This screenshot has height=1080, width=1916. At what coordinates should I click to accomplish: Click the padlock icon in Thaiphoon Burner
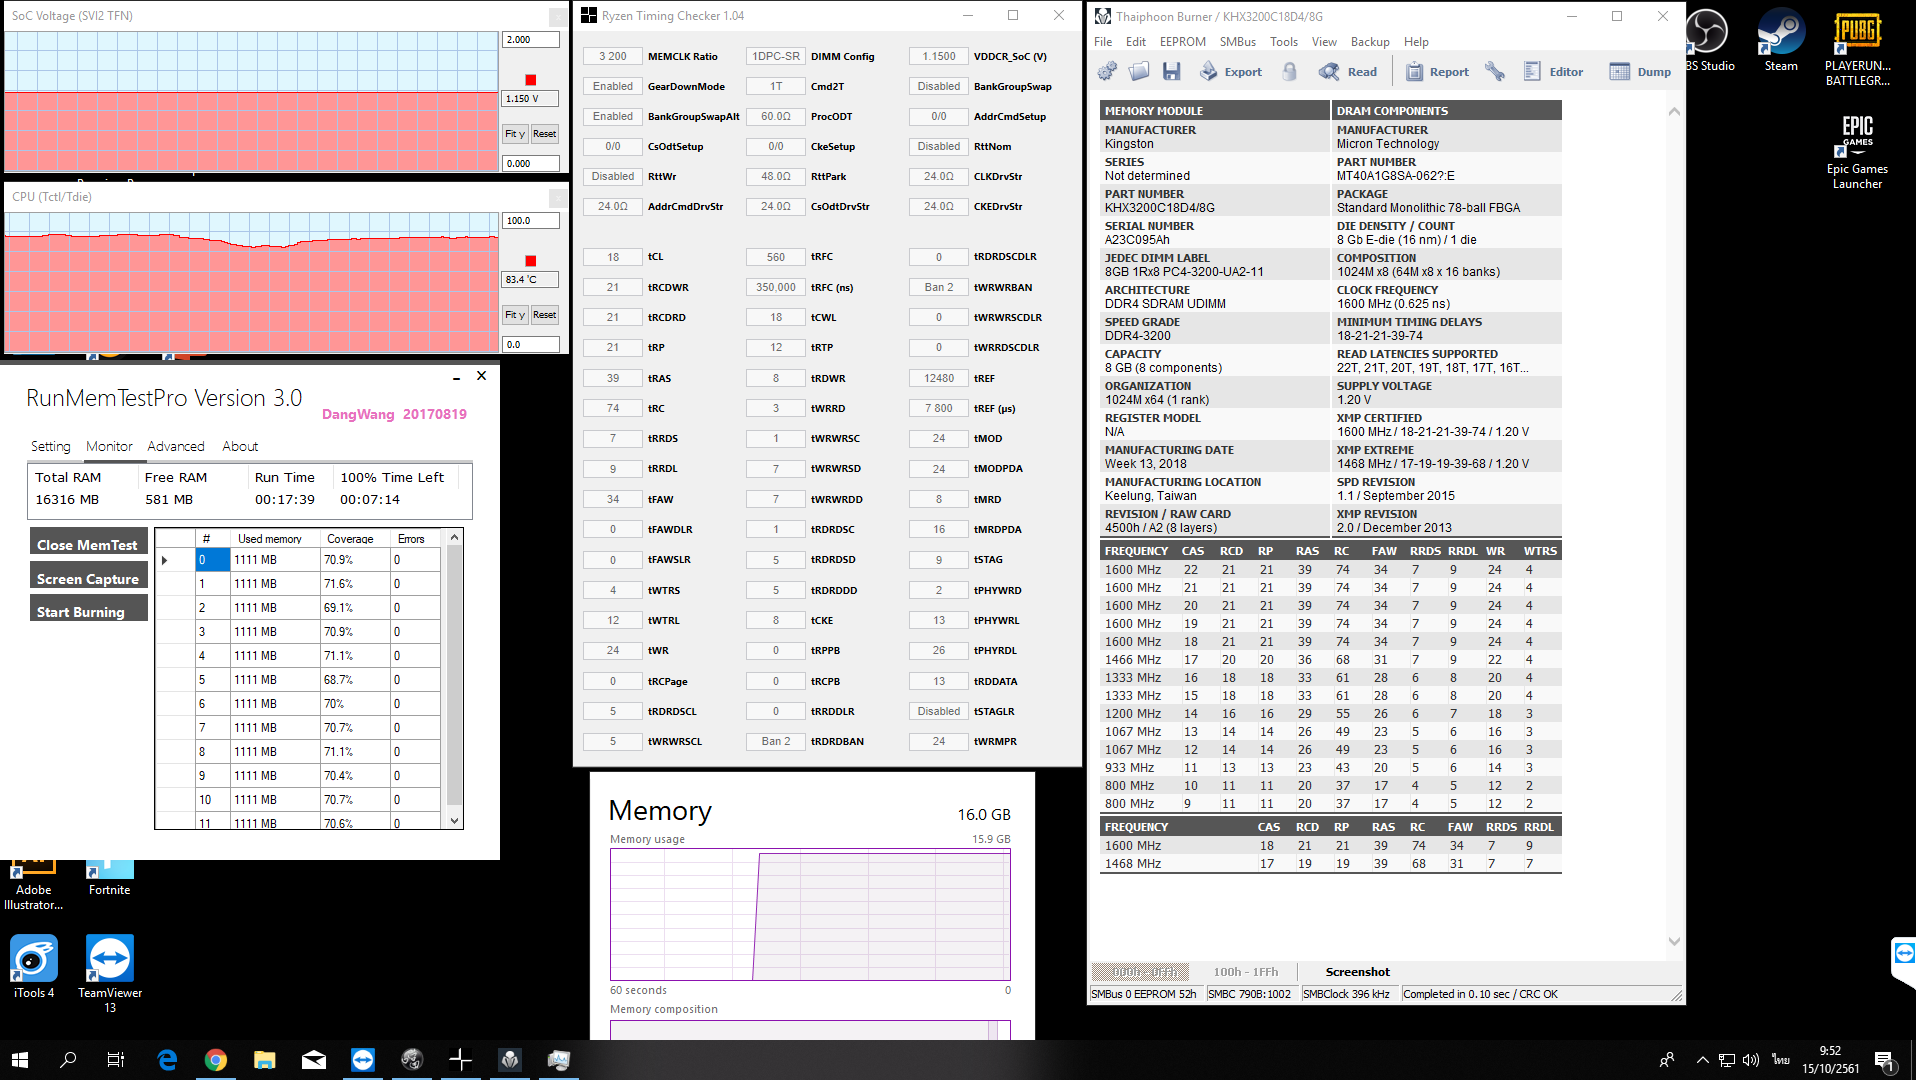click(x=1290, y=71)
